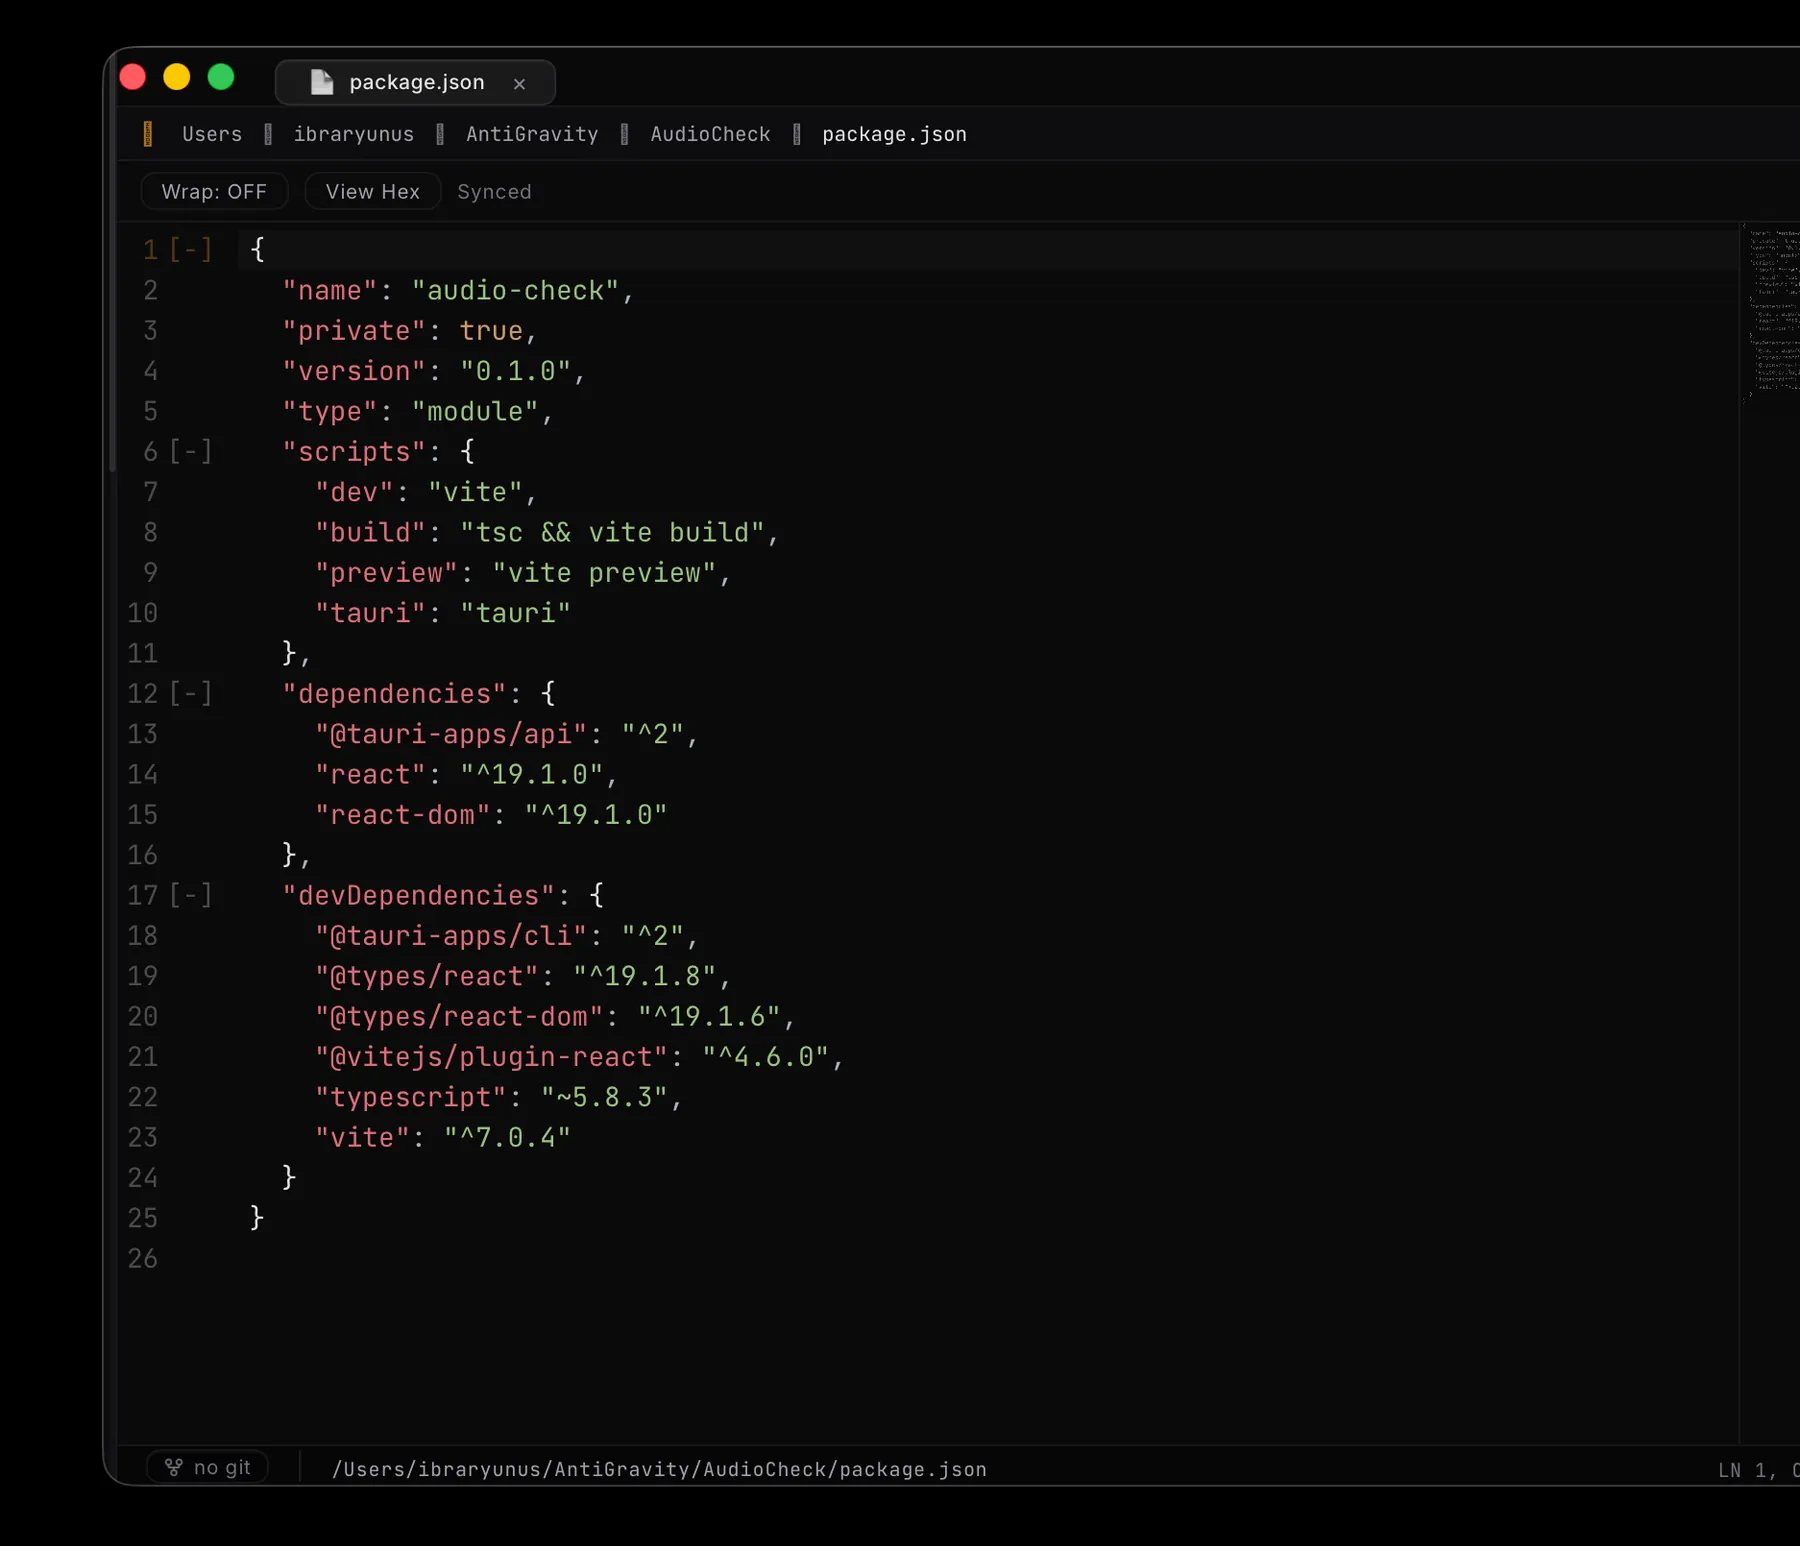Click the "~5.8.3" typescript version
The image size is (1800, 1546).
point(605,1097)
